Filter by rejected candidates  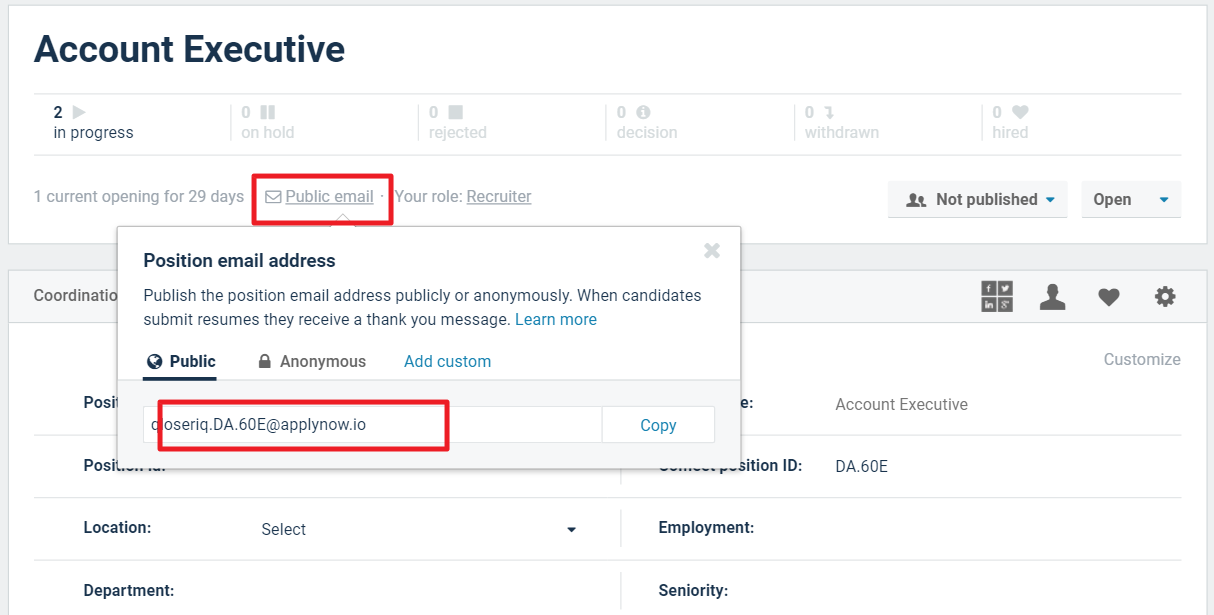pyautogui.click(x=457, y=123)
